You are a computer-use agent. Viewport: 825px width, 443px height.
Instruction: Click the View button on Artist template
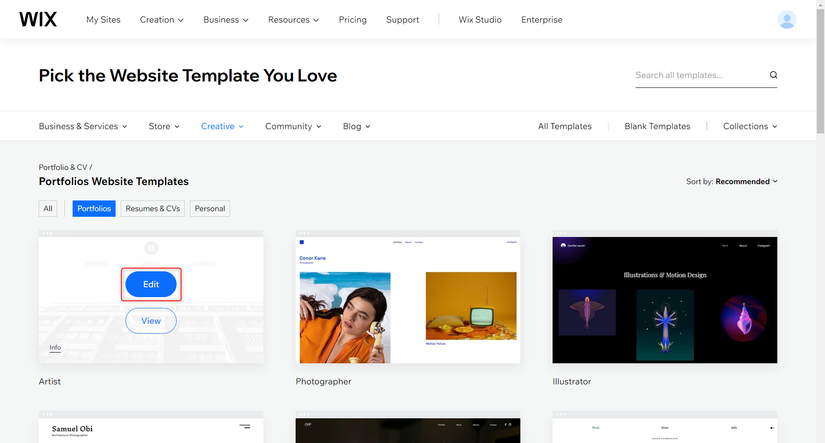(151, 320)
